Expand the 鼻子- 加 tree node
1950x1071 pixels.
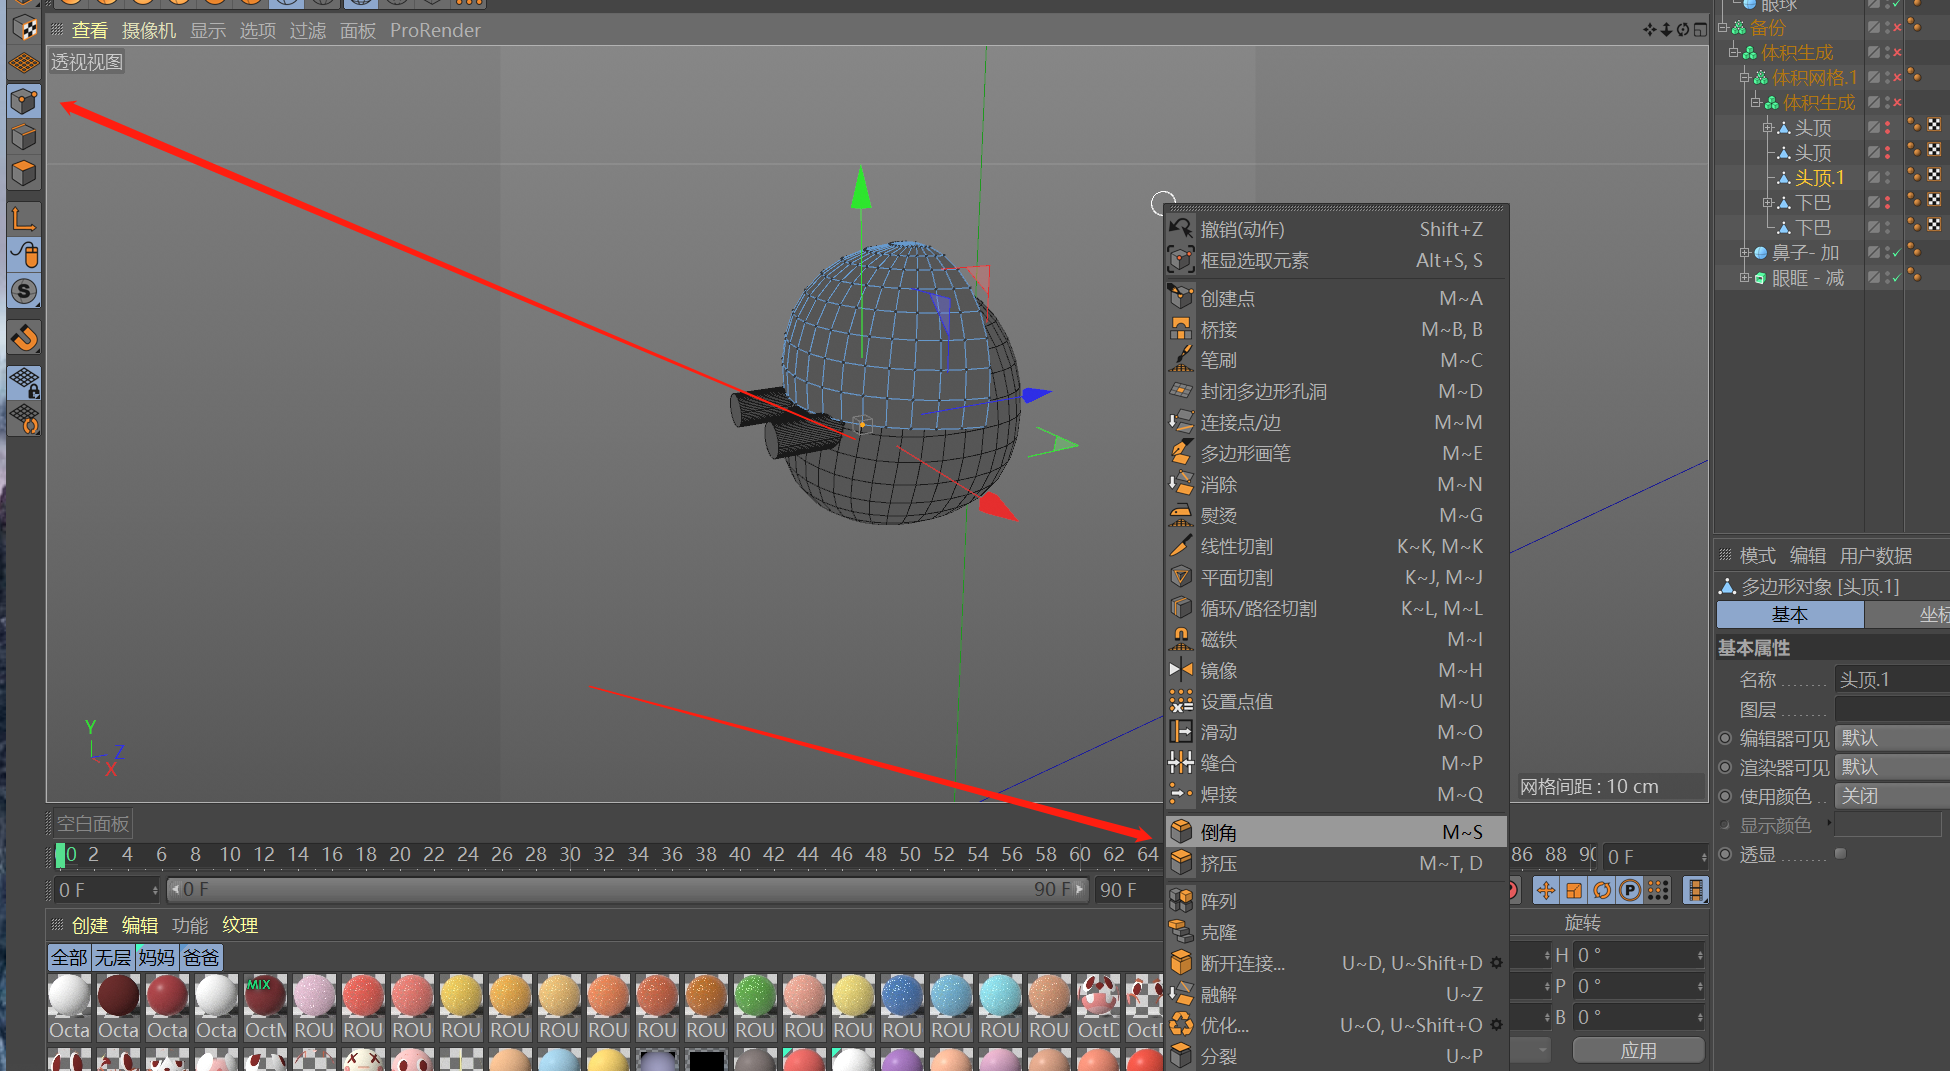click(1745, 253)
